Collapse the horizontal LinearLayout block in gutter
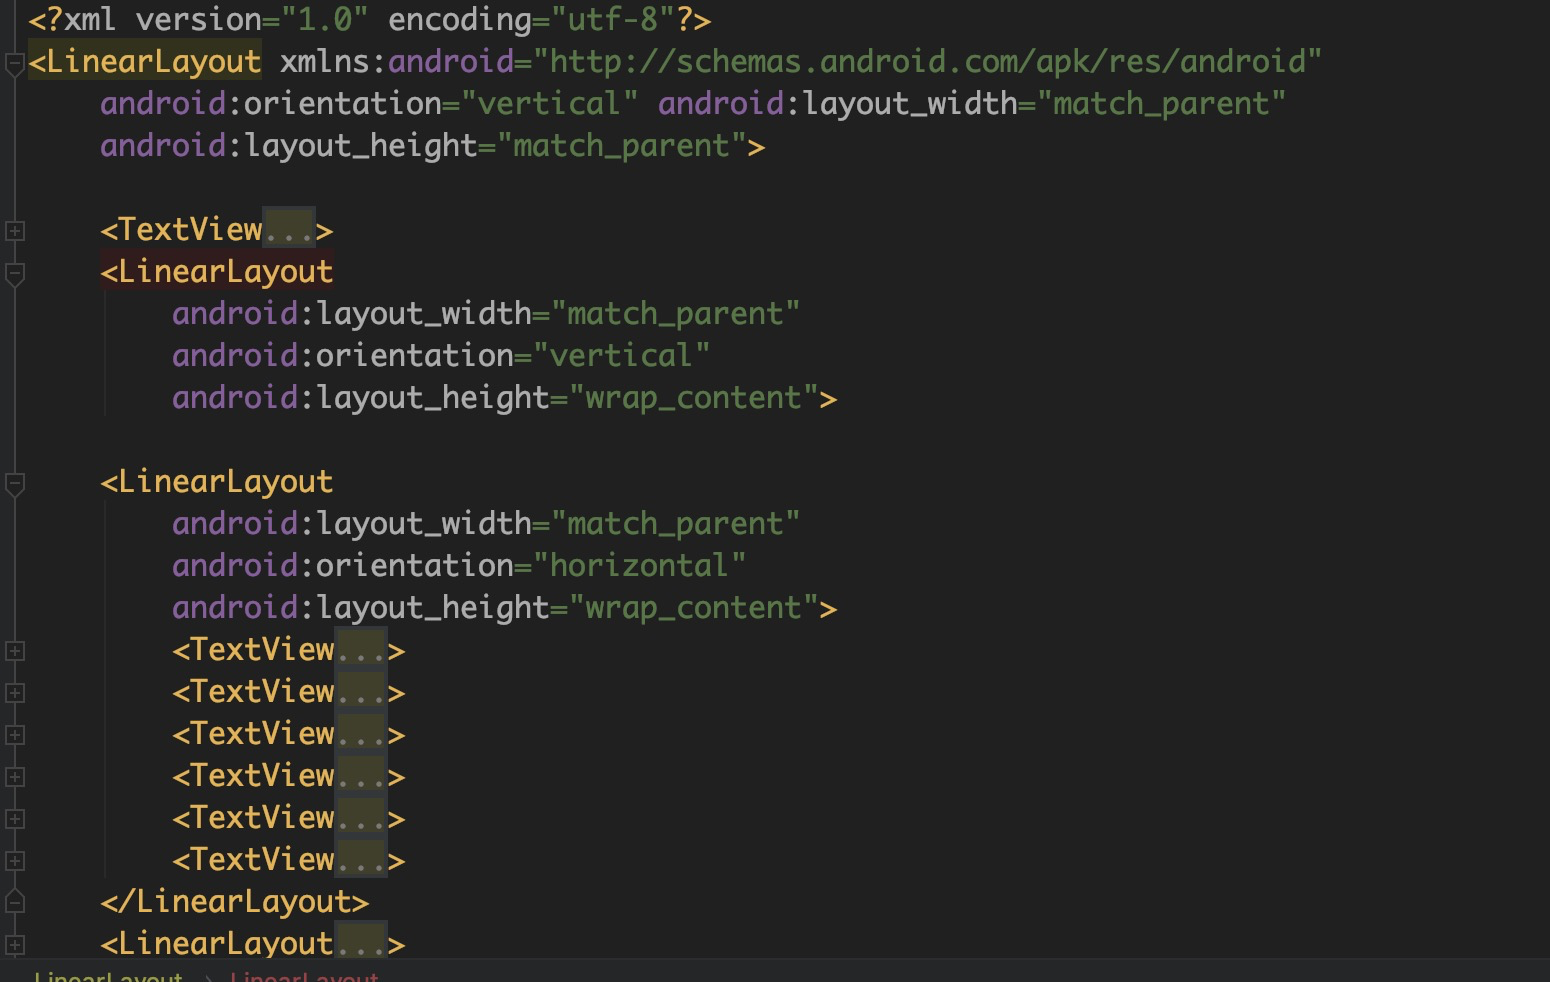The width and height of the screenshot is (1550, 982). click(15, 484)
